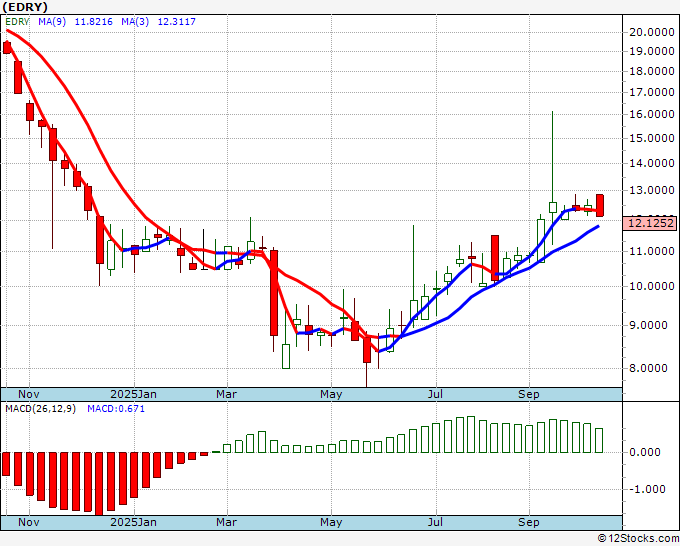Click the 19.0000 price axis label
Screen dimensions: 680x546
coord(651,51)
